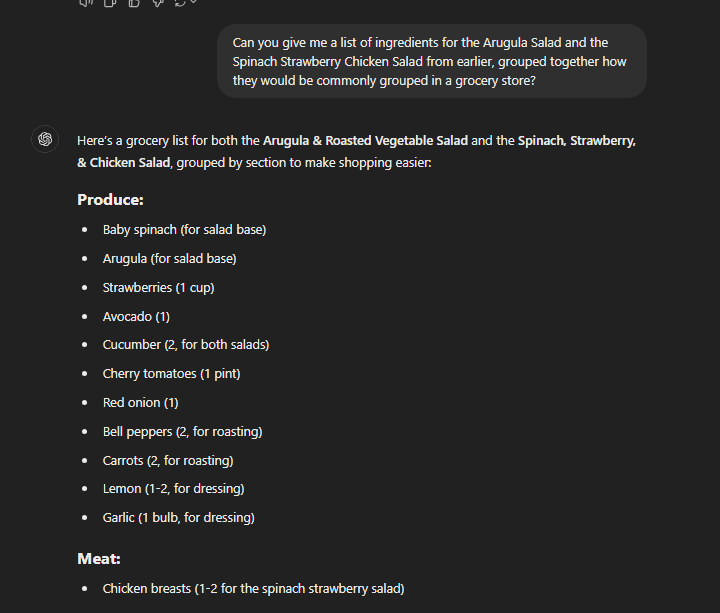
Task: Click the Produce: heading
Action: click(110, 200)
